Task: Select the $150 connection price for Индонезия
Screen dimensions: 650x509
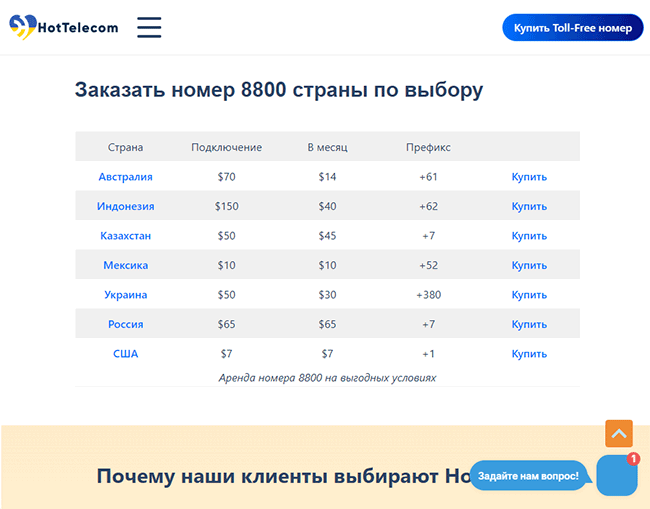Action: tap(226, 206)
